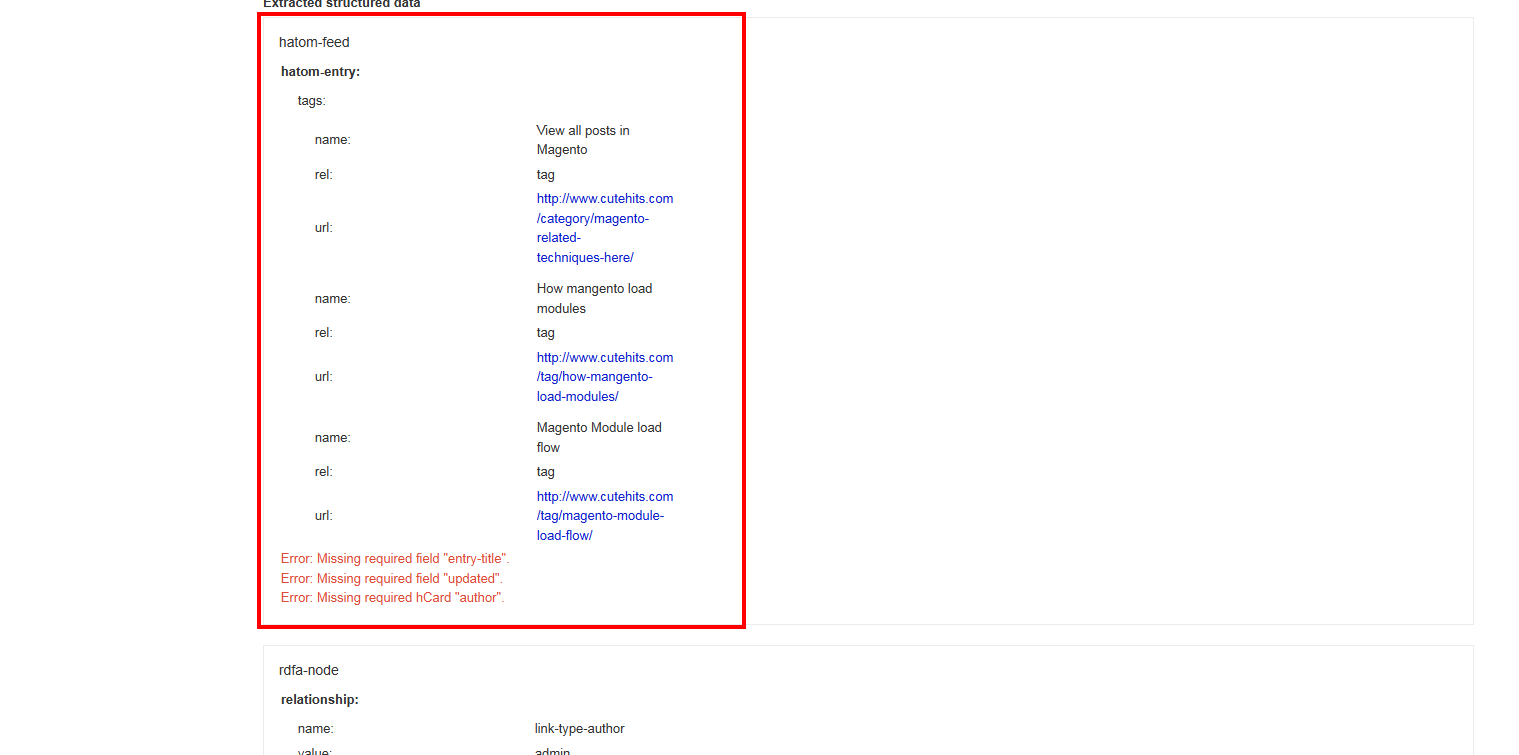Click the 'rdfa-node' heading text
The image size is (1519, 755).
[x=309, y=670]
